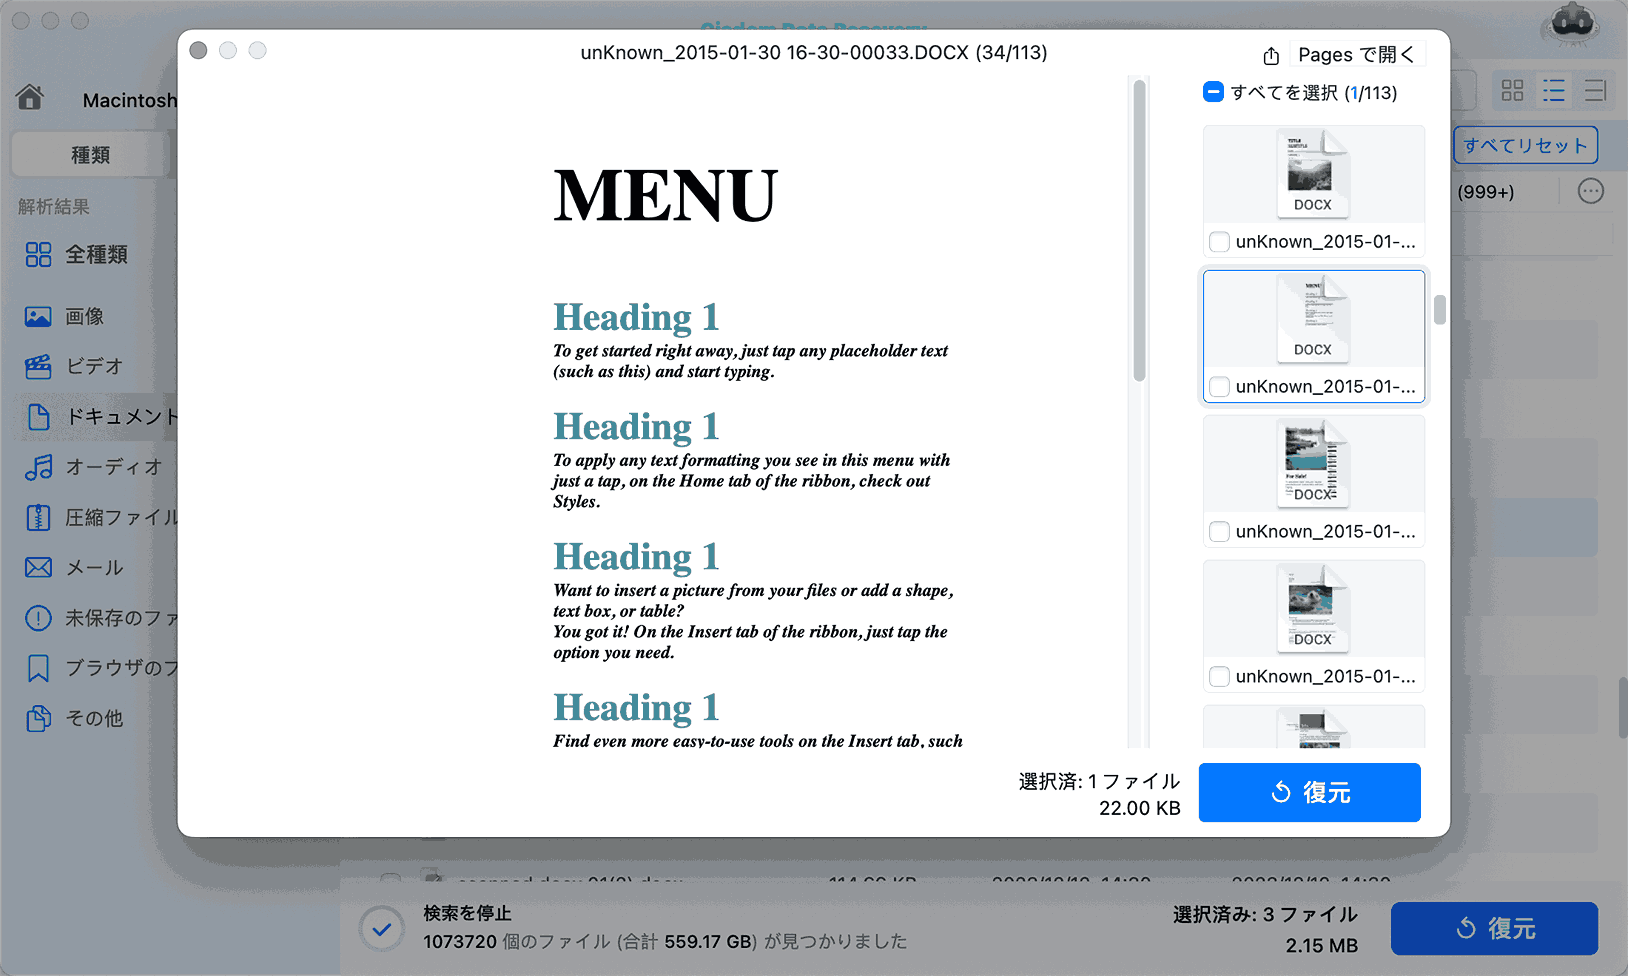
Task: Click the その他 others category icon
Action: click(x=38, y=718)
